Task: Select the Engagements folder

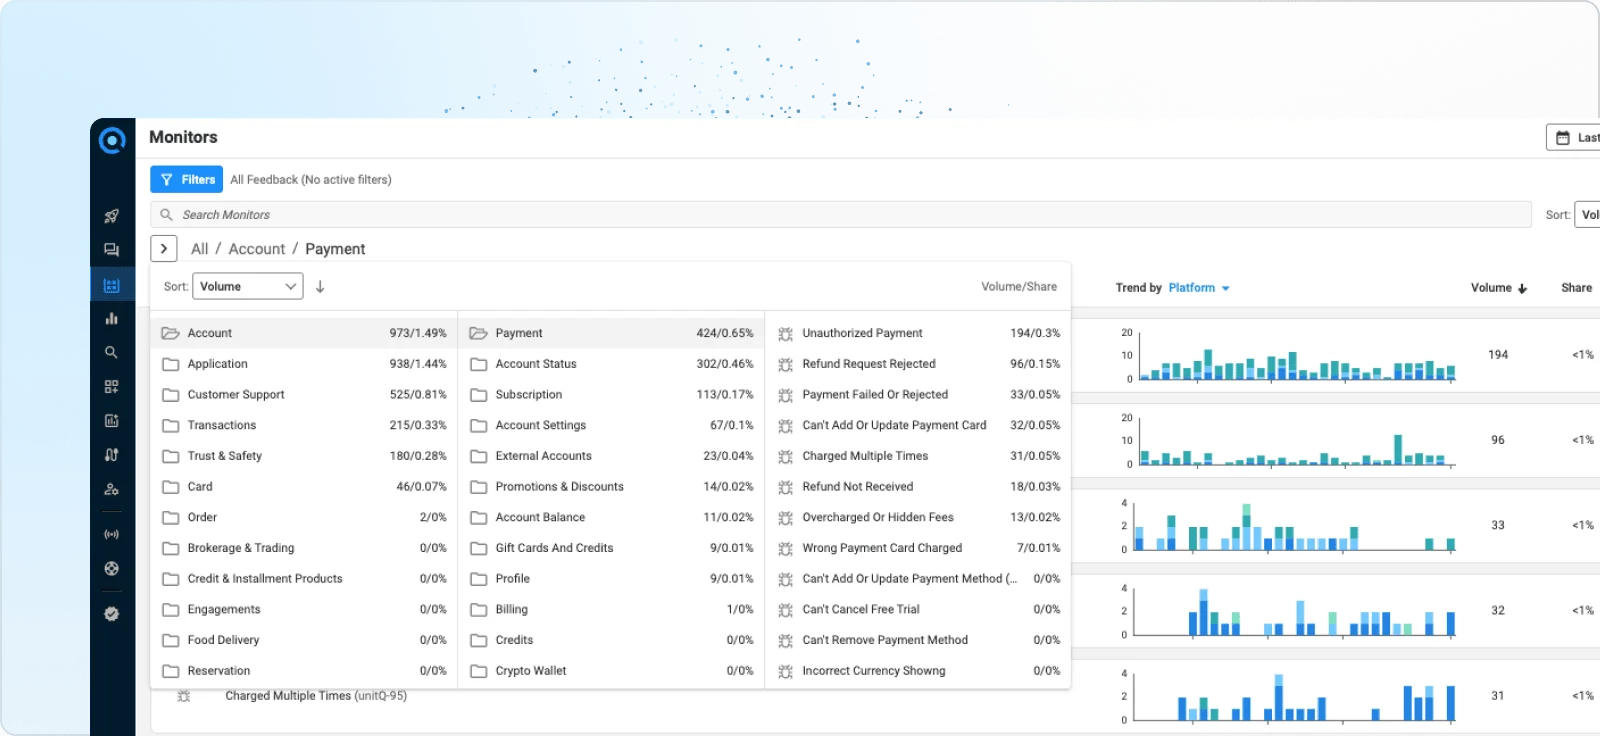Action: 304,609
